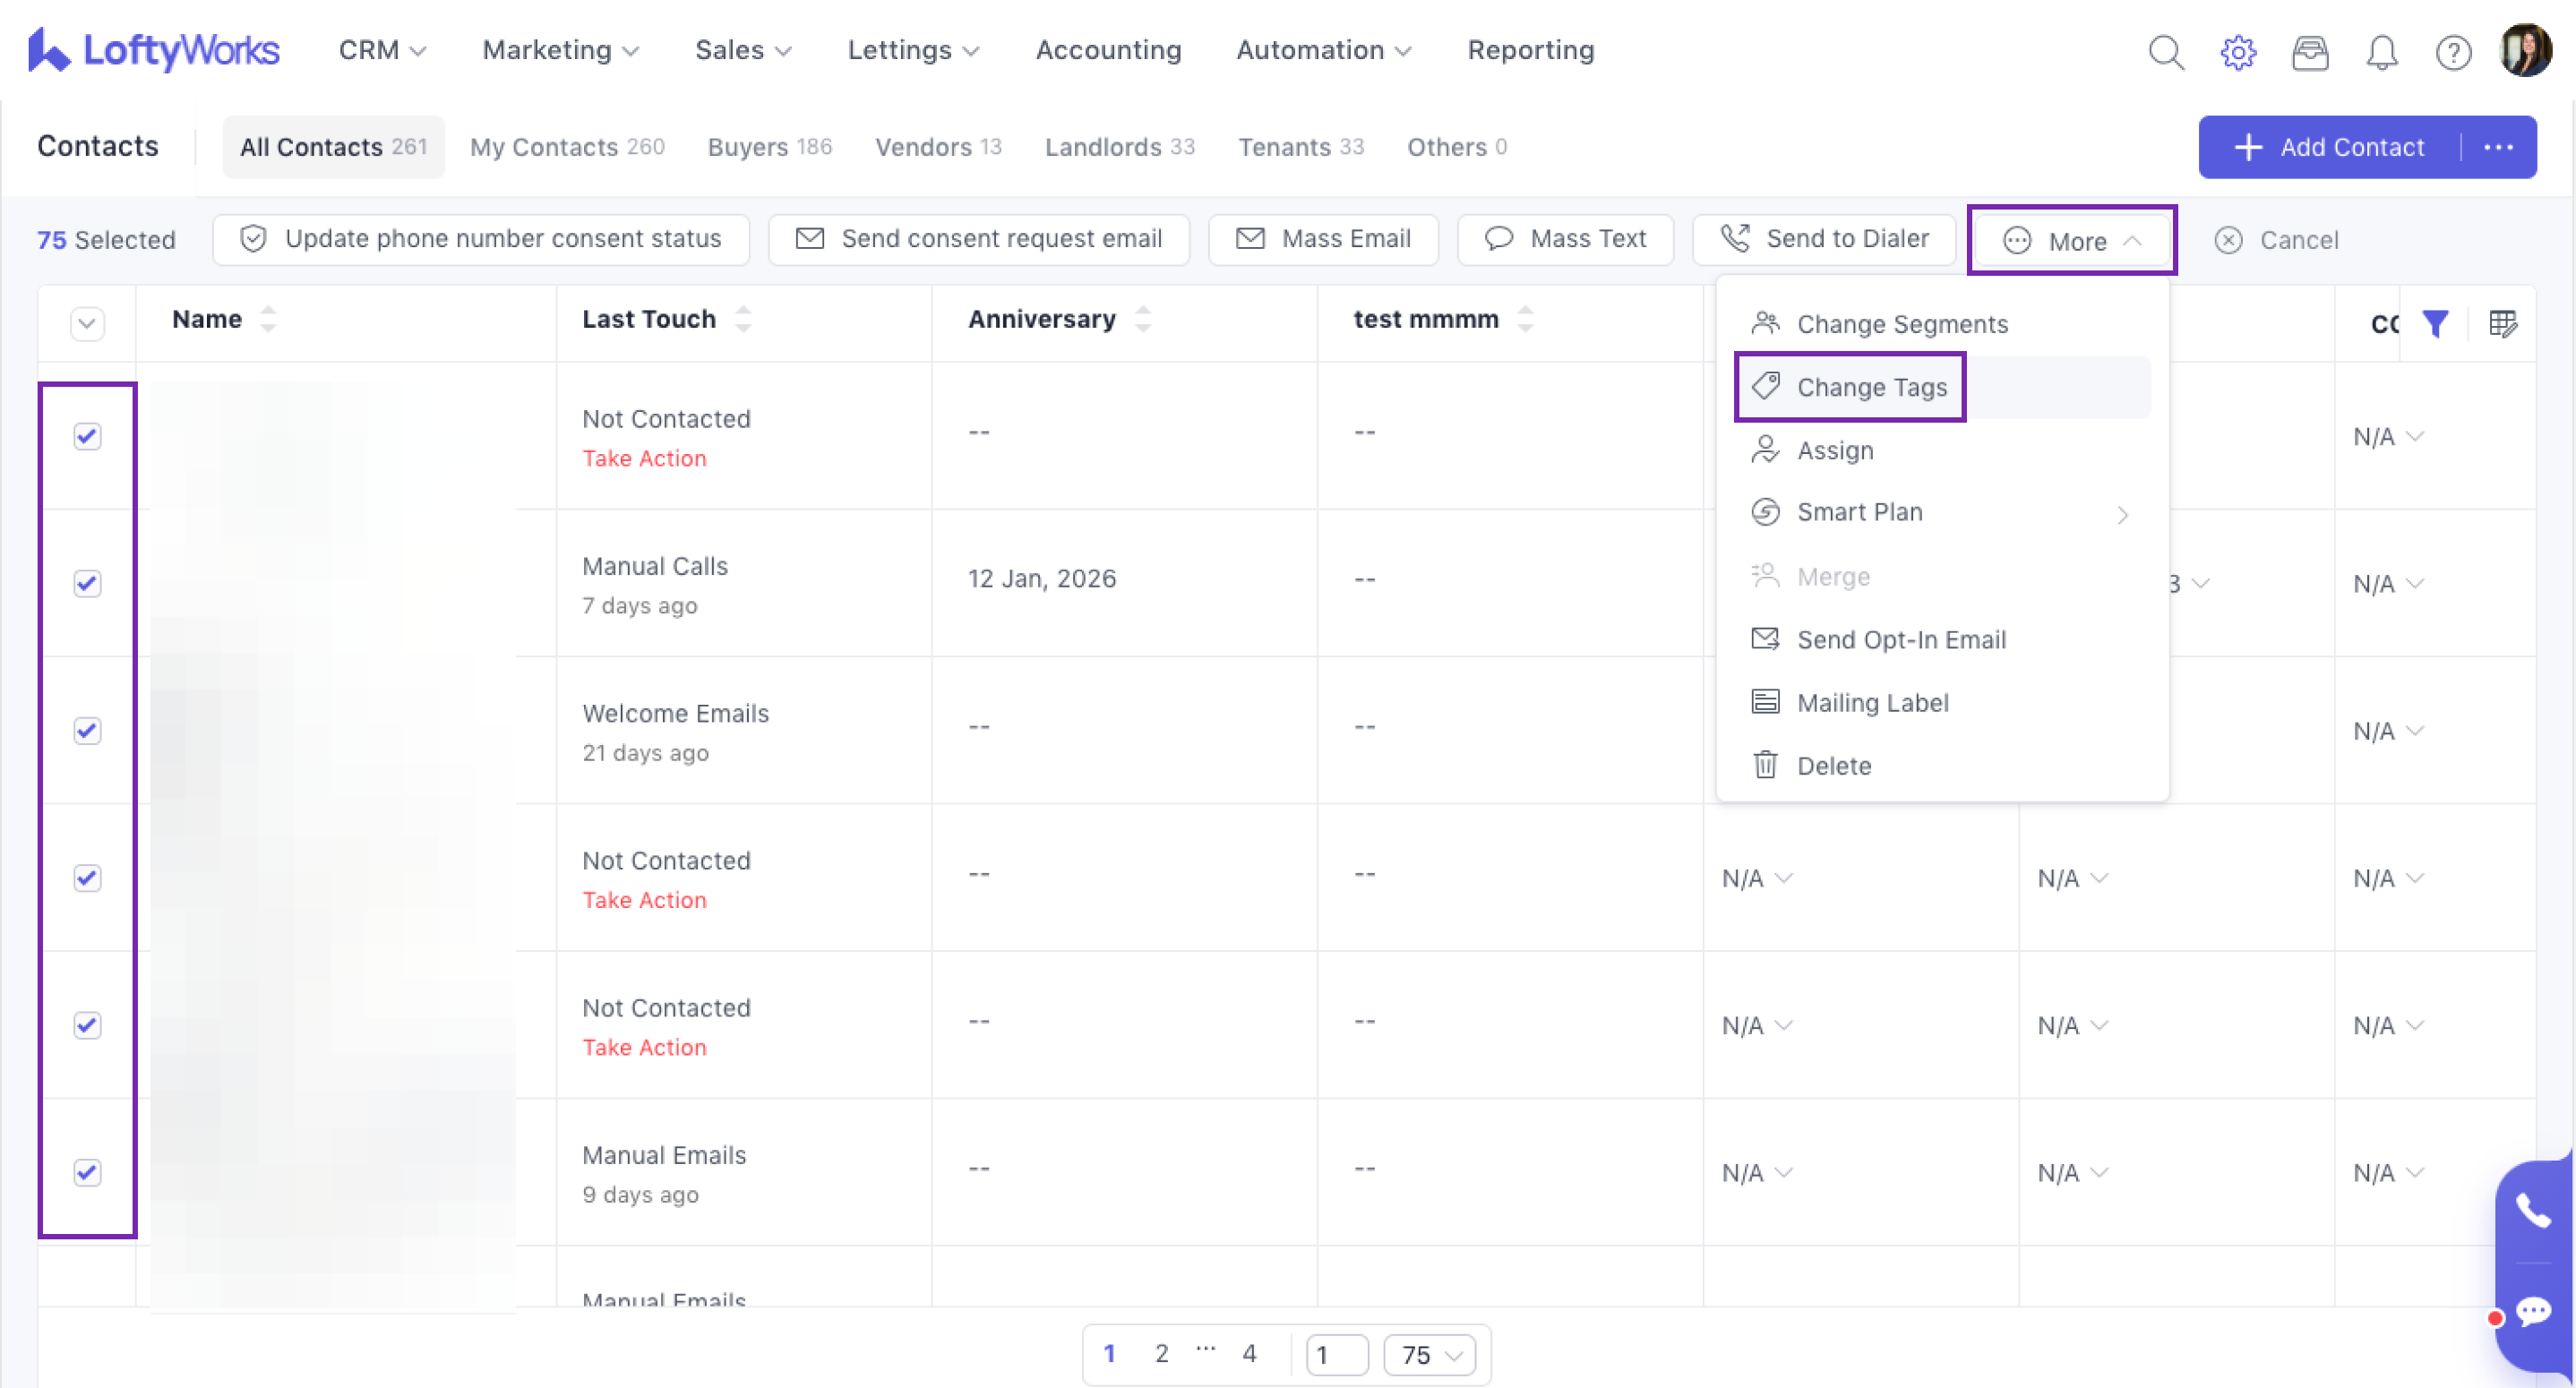2576x1388 pixels.
Task: Switch to the Buyers tab
Action: click(769, 147)
